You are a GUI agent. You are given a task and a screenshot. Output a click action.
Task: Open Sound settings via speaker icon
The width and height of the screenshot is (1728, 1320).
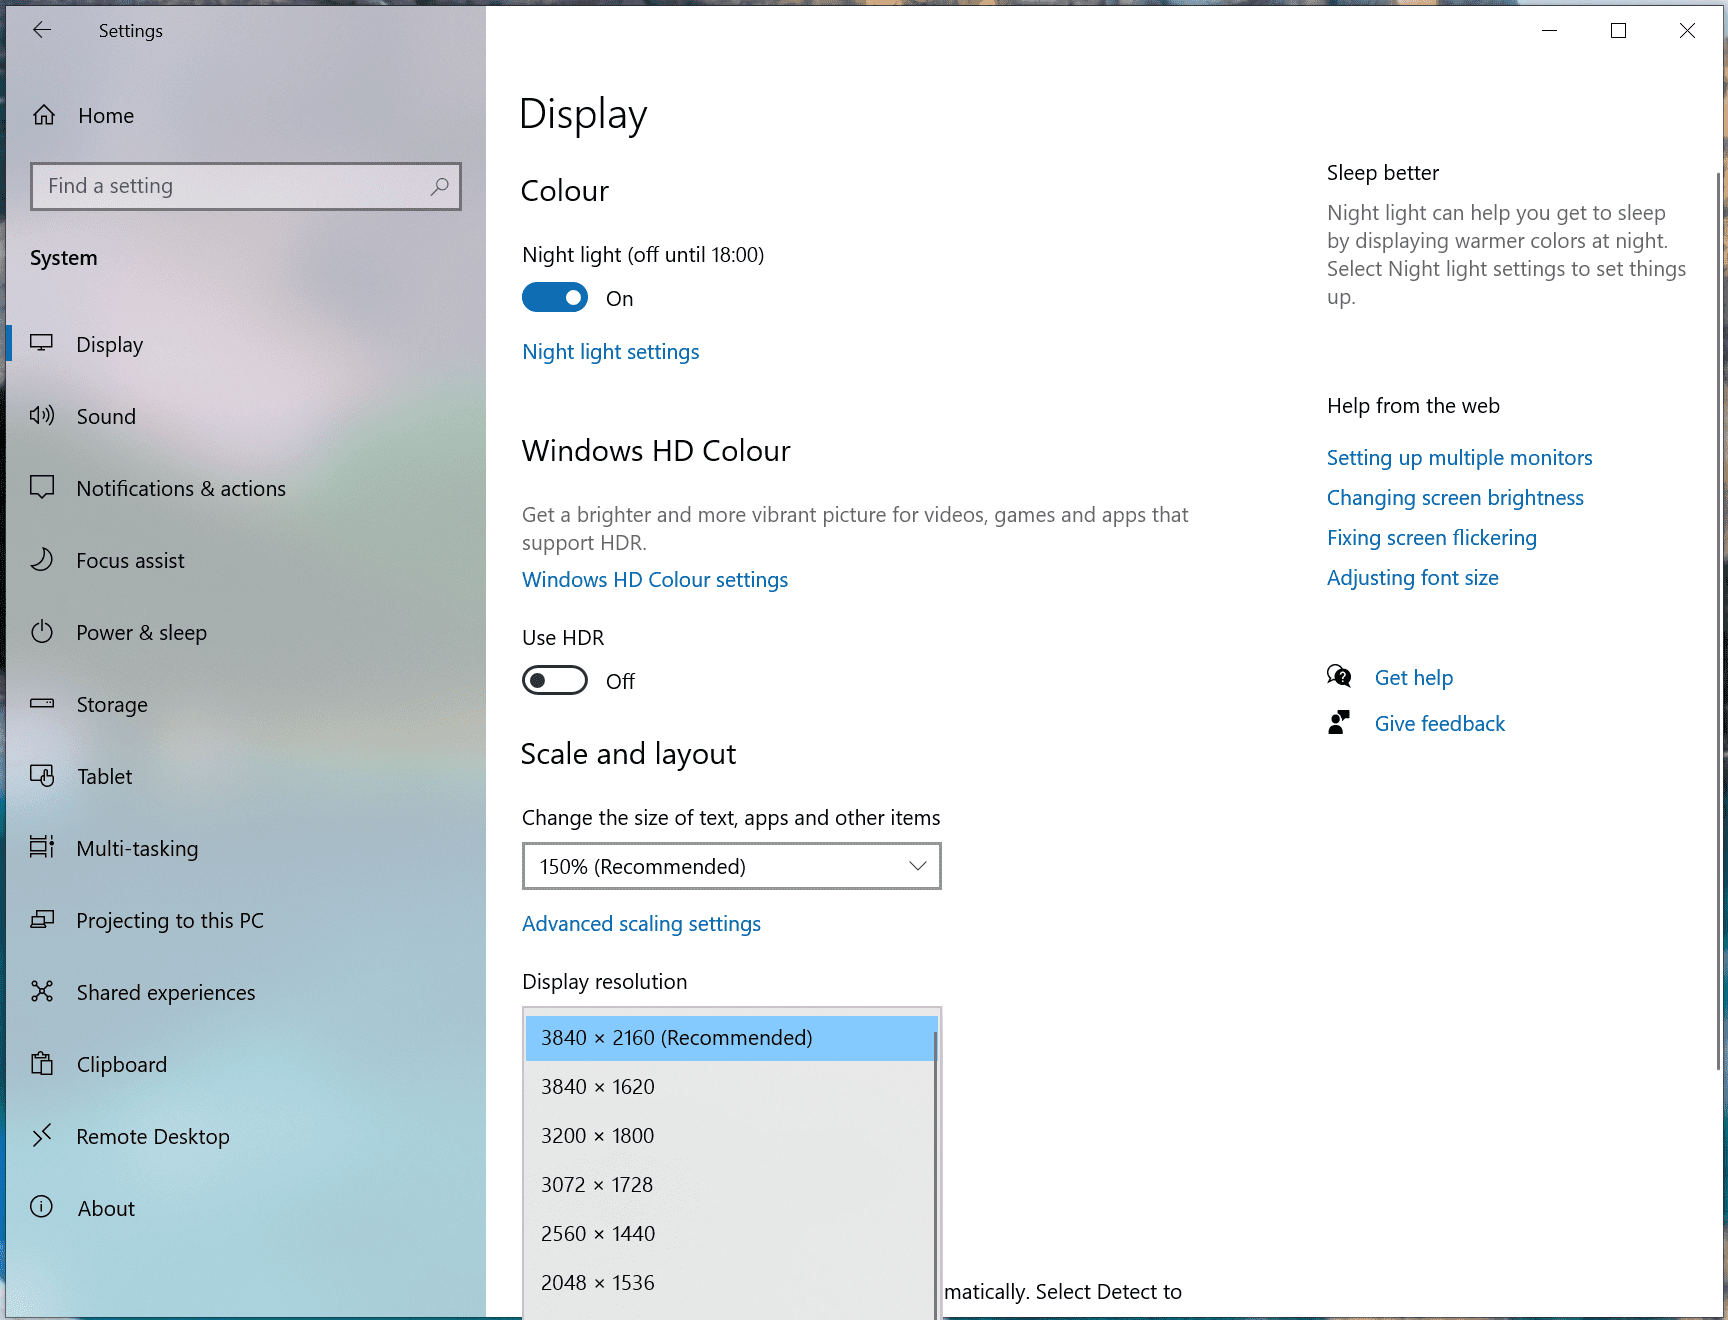pyautogui.click(x=42, y=416)
